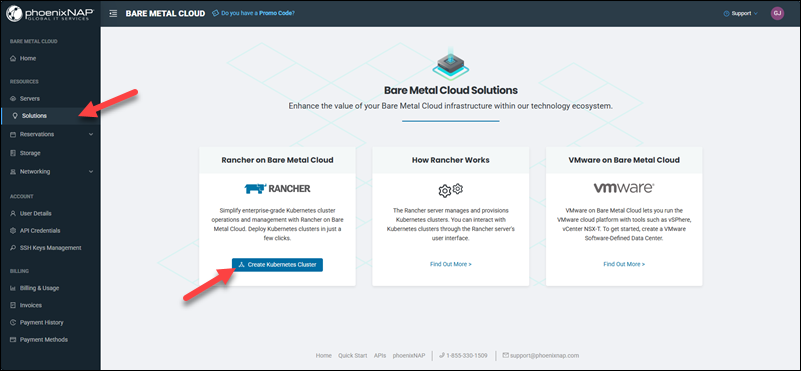Viewport: 801px width, 371px height.
Task: Click APIs link in footer
Action: pyautogui.click(x=380, y=355)
